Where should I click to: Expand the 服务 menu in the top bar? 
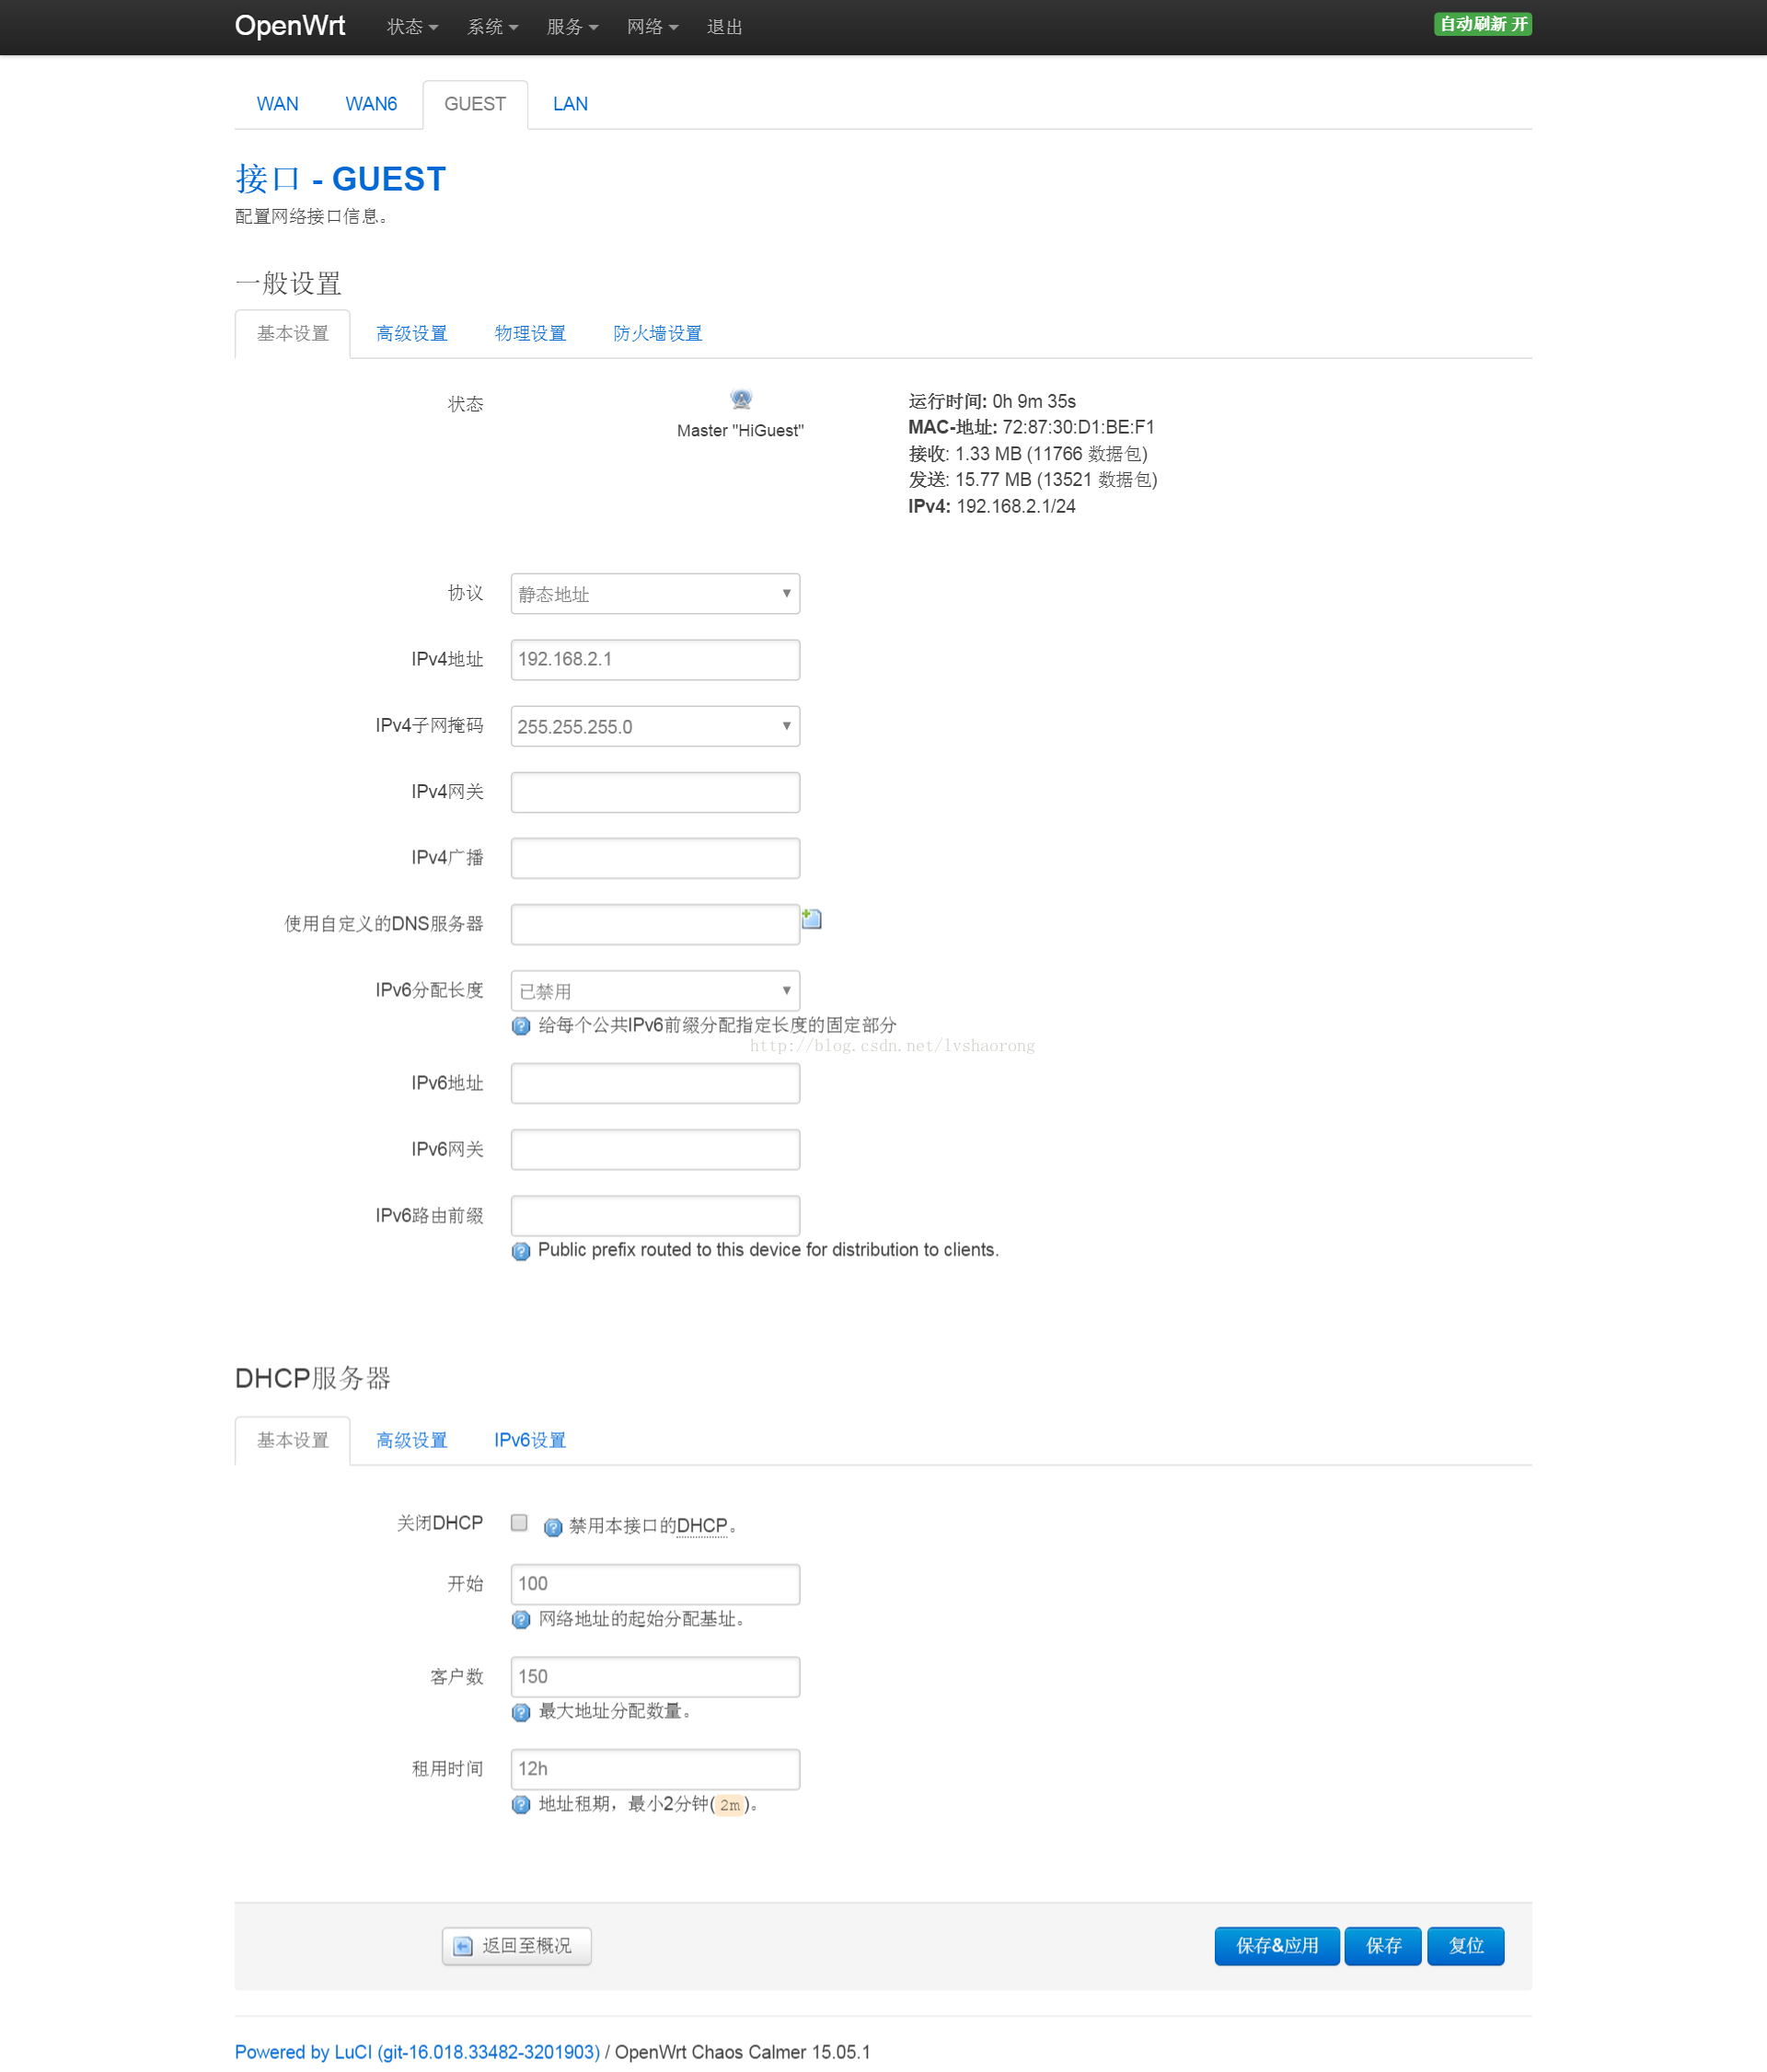[572, 27]
